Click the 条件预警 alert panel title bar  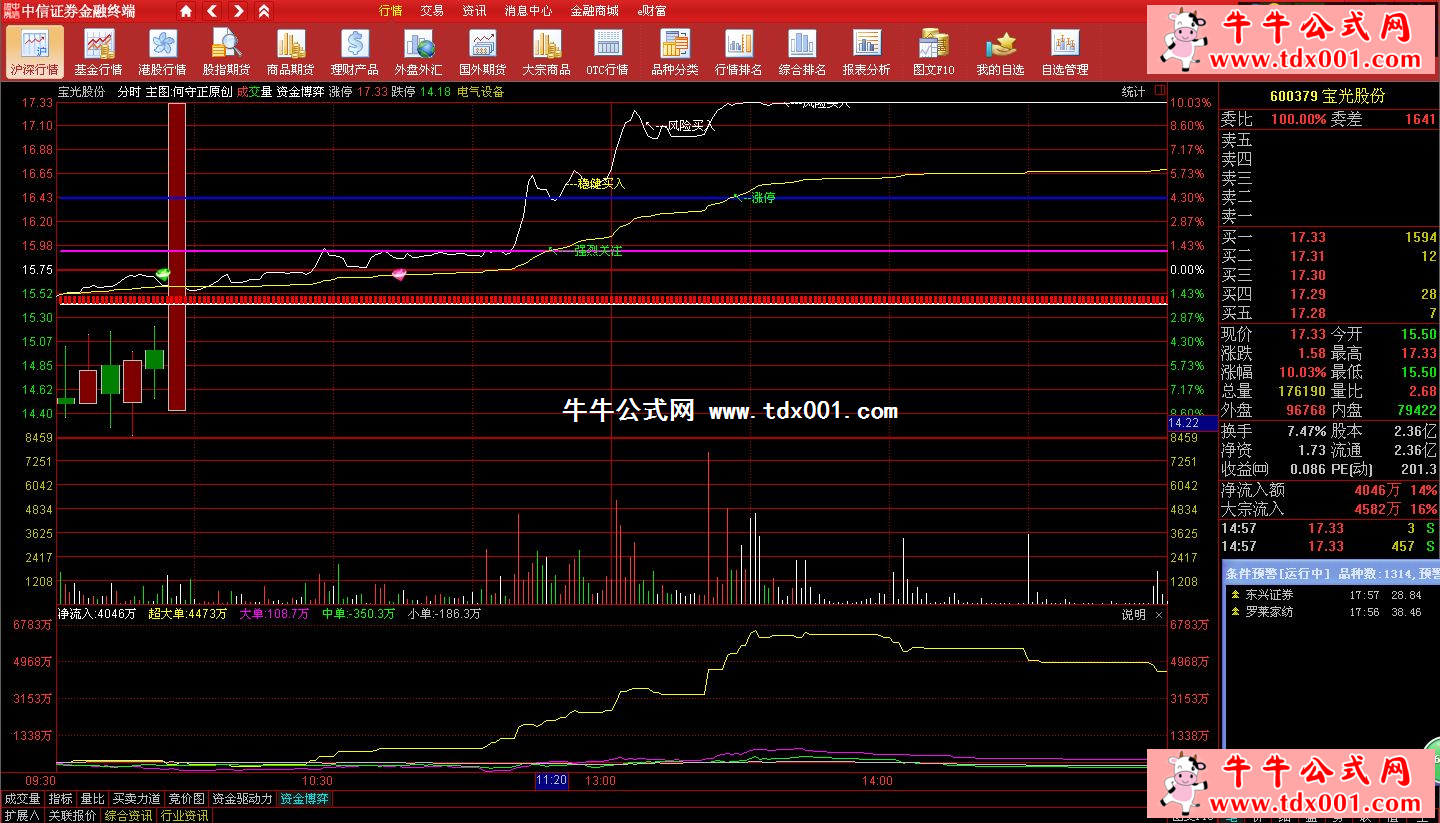(1331, 573)
